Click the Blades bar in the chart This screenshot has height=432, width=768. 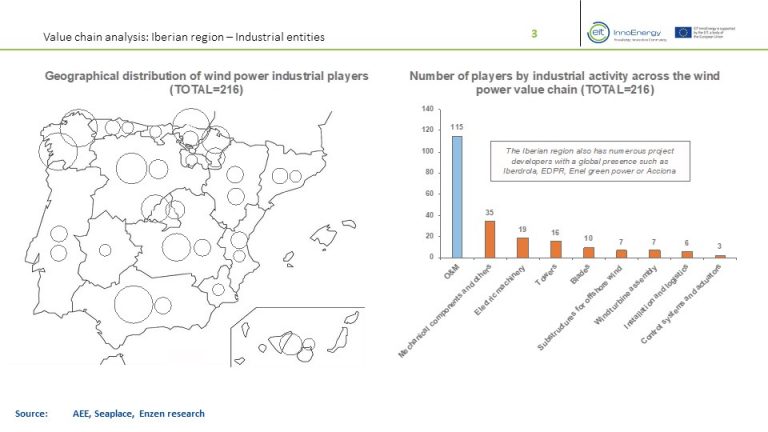(x=589, y=252)
